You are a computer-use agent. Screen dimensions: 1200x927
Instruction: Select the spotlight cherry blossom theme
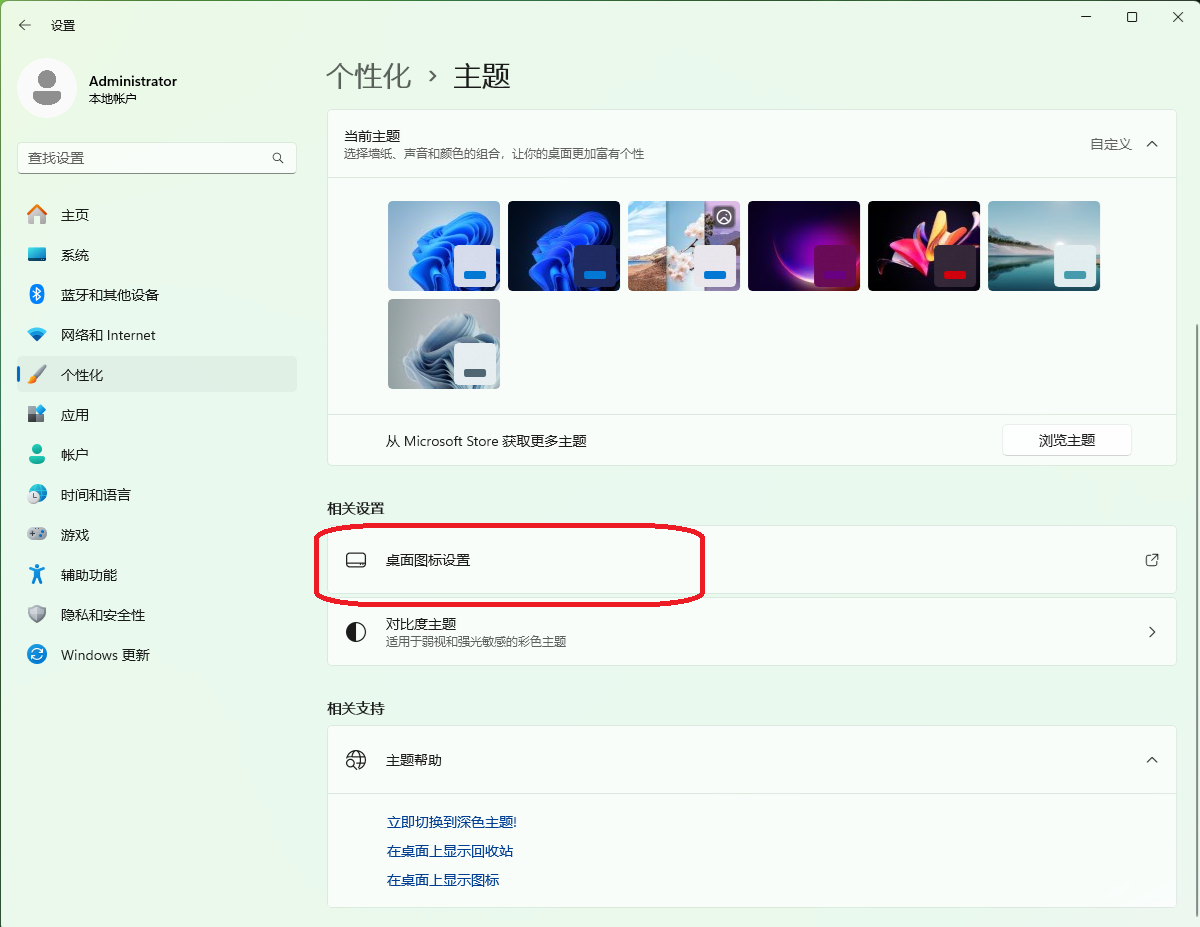[684, 246]
